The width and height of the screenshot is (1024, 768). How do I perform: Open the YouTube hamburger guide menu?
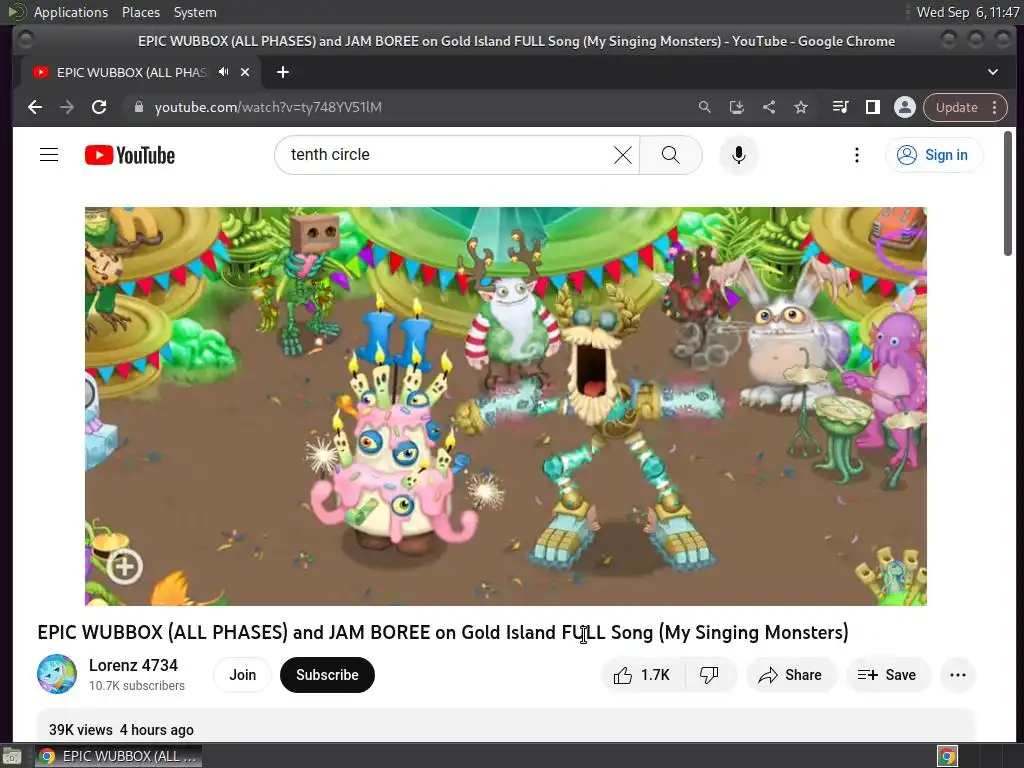[49, 155]
